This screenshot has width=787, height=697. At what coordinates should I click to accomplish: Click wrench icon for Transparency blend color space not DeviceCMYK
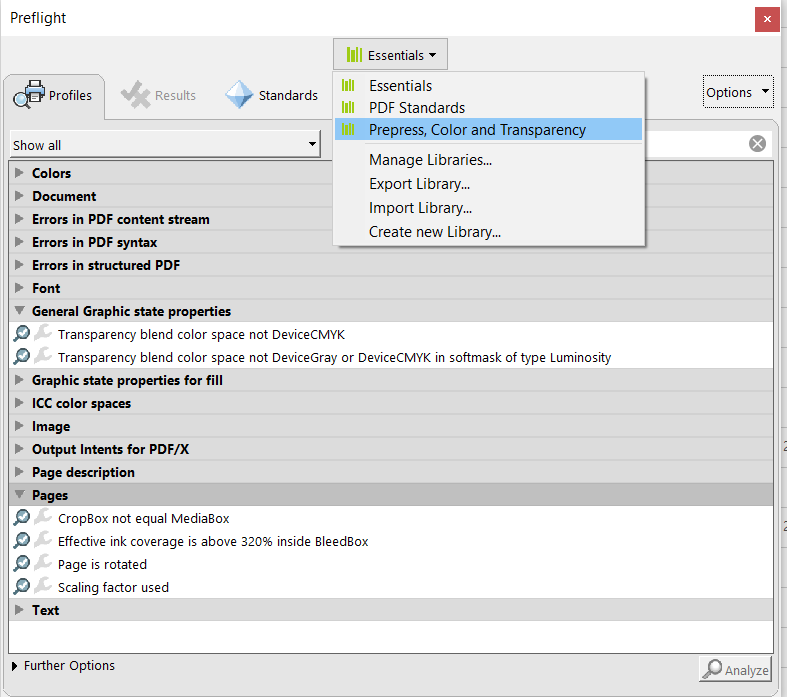tap(43, 333)
